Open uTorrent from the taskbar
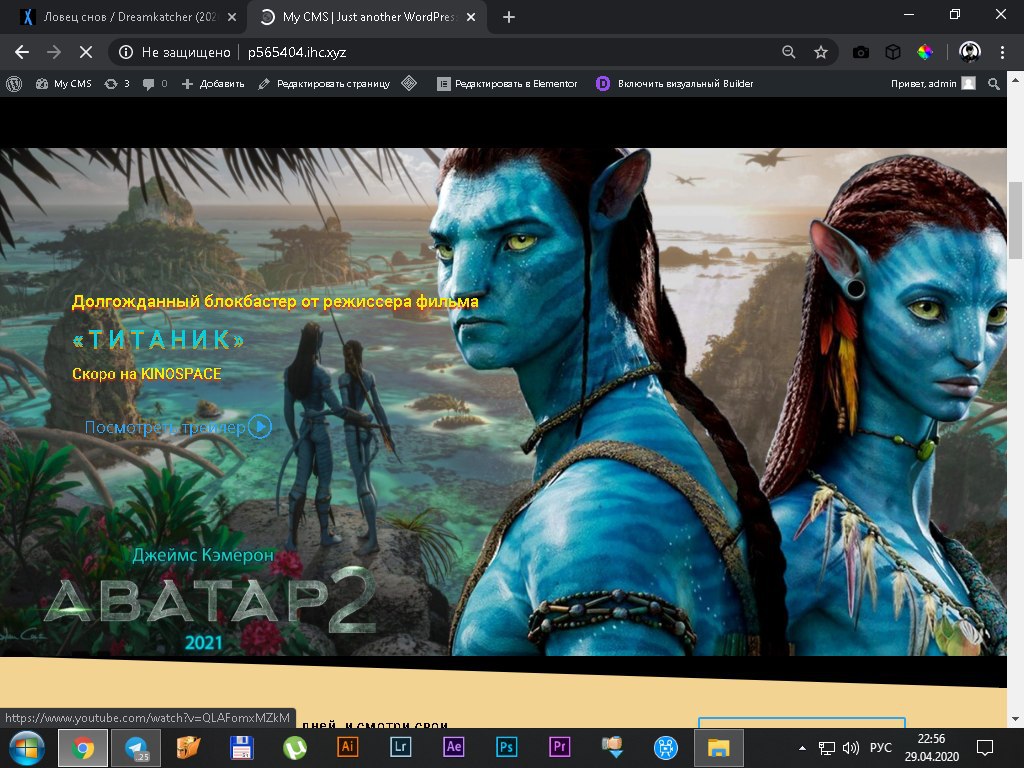Screen dimensions: 1024x768 point(295,747)
